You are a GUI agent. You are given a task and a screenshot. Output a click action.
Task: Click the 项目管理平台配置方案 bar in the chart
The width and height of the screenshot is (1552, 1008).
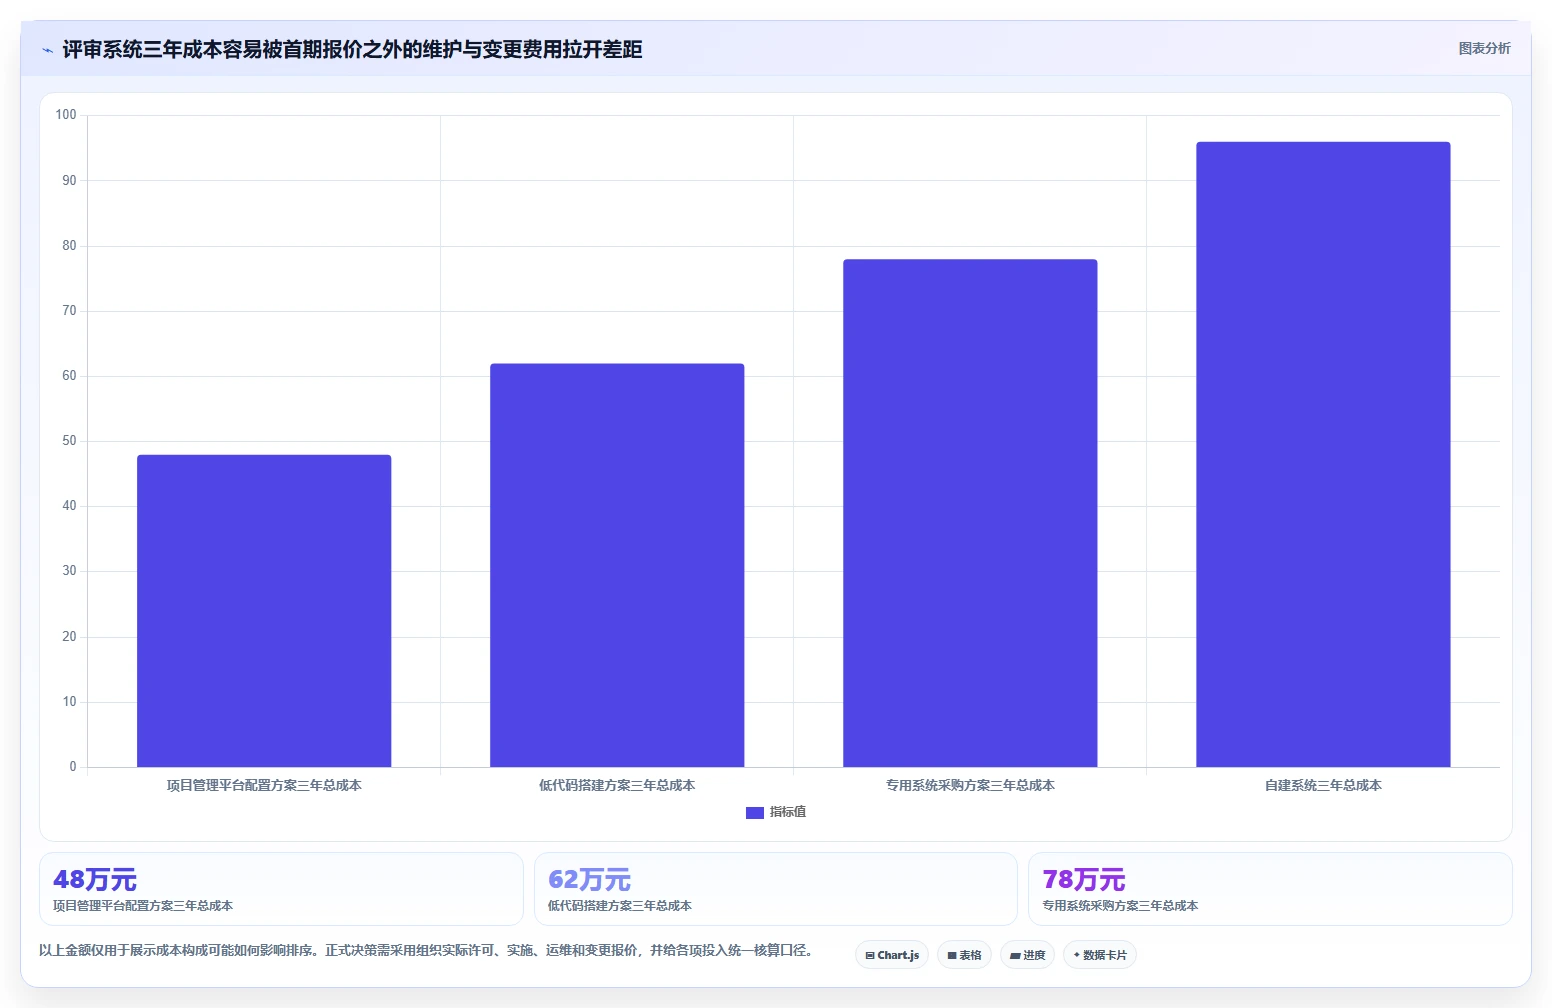(x=264, y=611)
